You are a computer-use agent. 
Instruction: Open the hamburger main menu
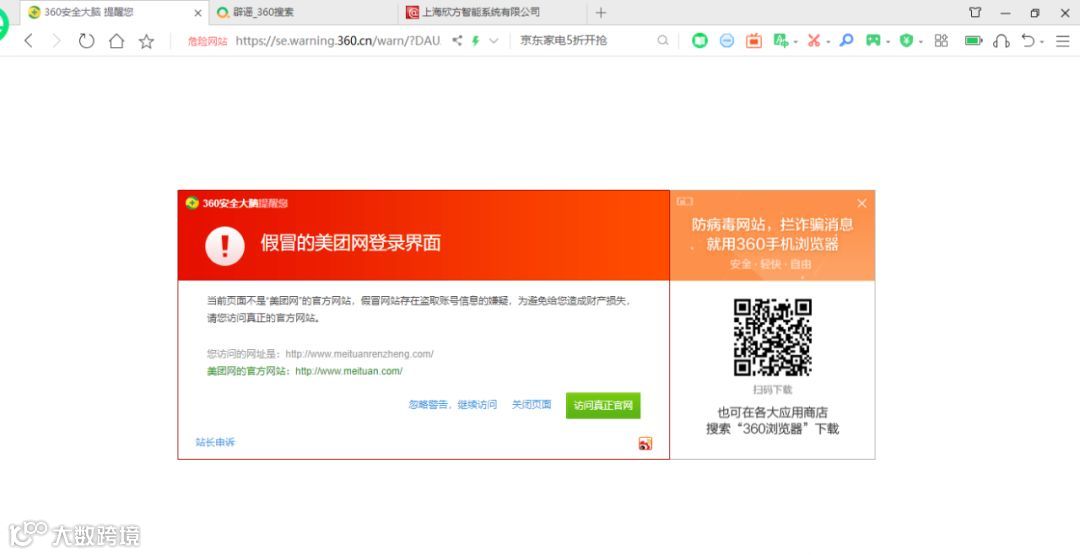coord(1063,41)
